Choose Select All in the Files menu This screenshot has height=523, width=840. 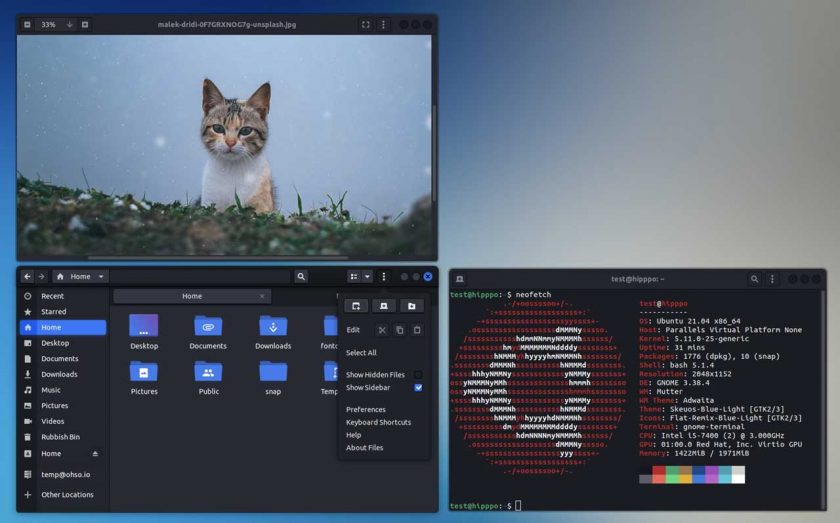pyautogui.click(x=361, y=353)
